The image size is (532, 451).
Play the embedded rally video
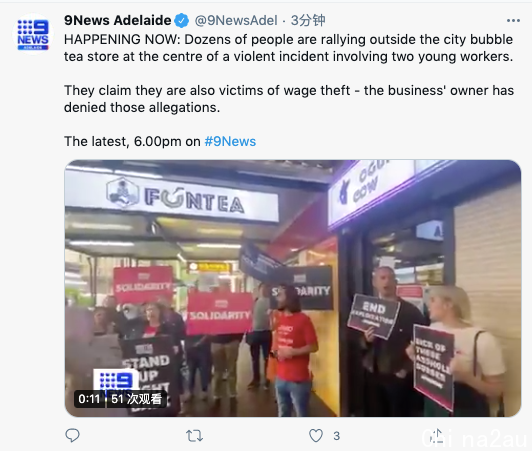[x=292, y=288]
